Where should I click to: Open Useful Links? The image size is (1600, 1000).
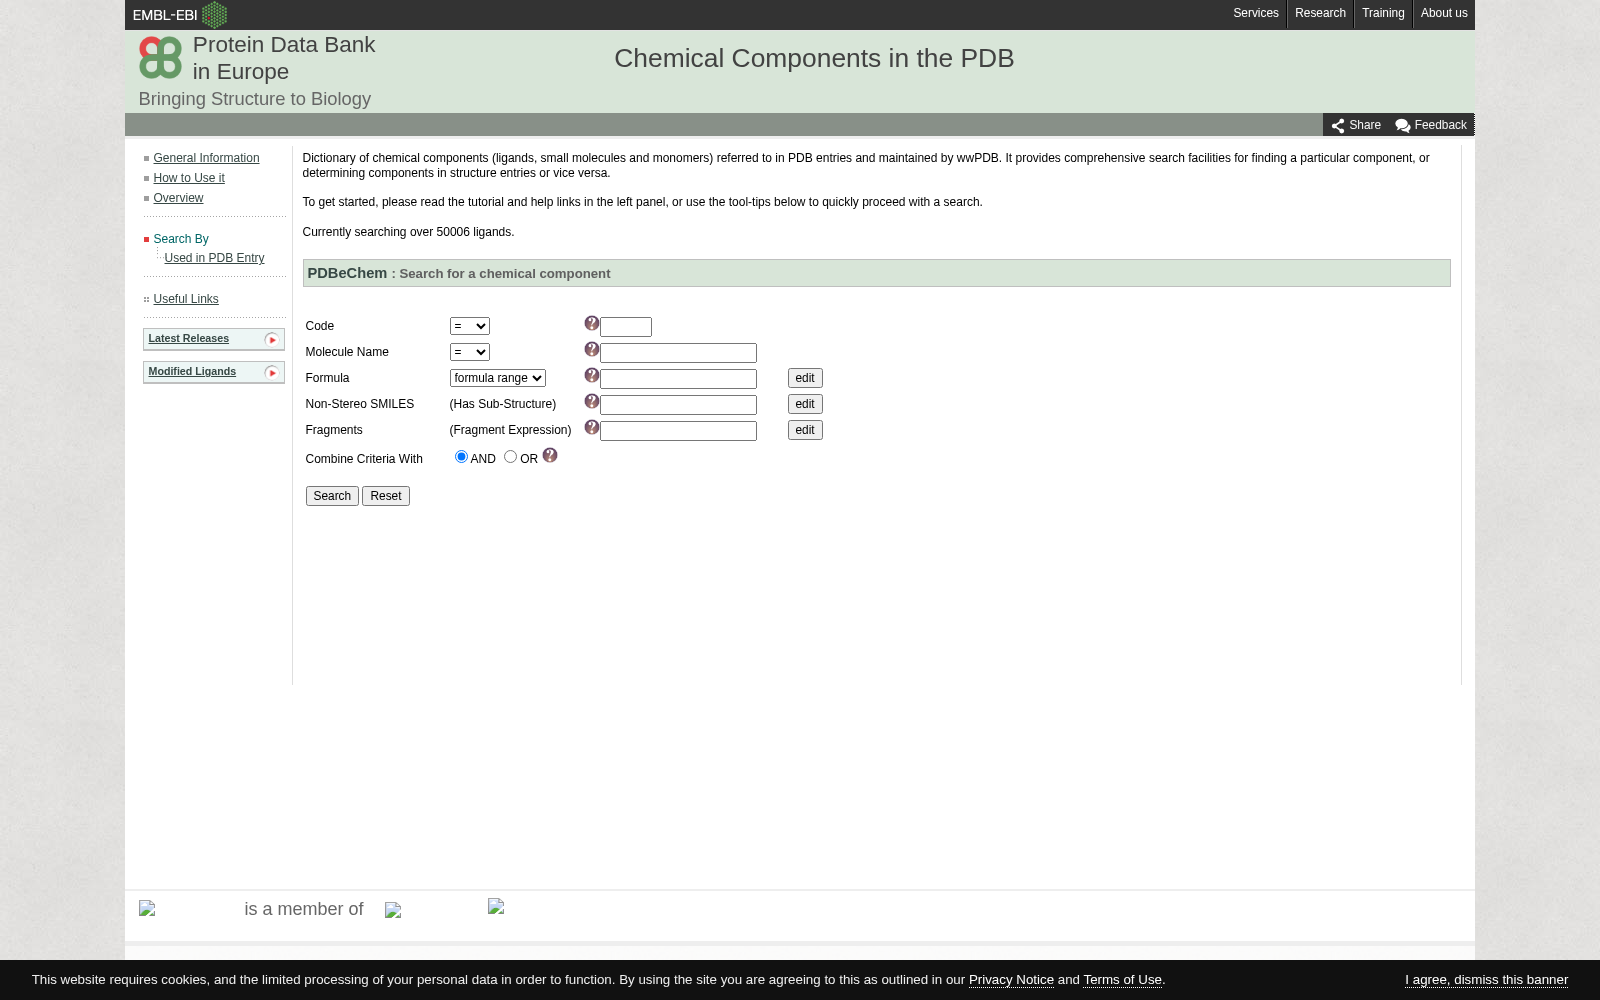(x=186, y=299)
